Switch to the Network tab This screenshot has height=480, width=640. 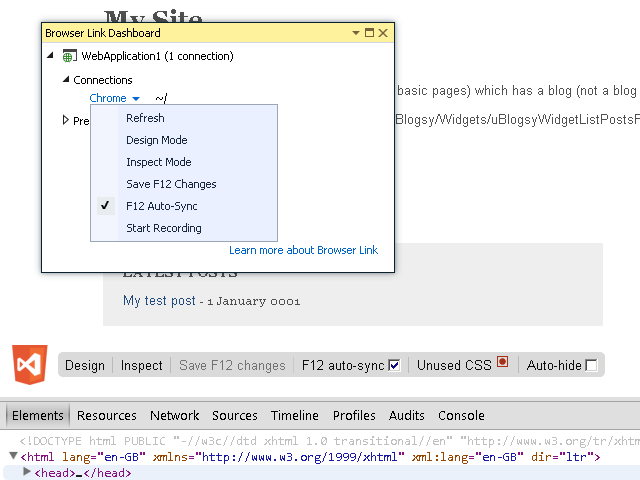(x=174, y=415)
